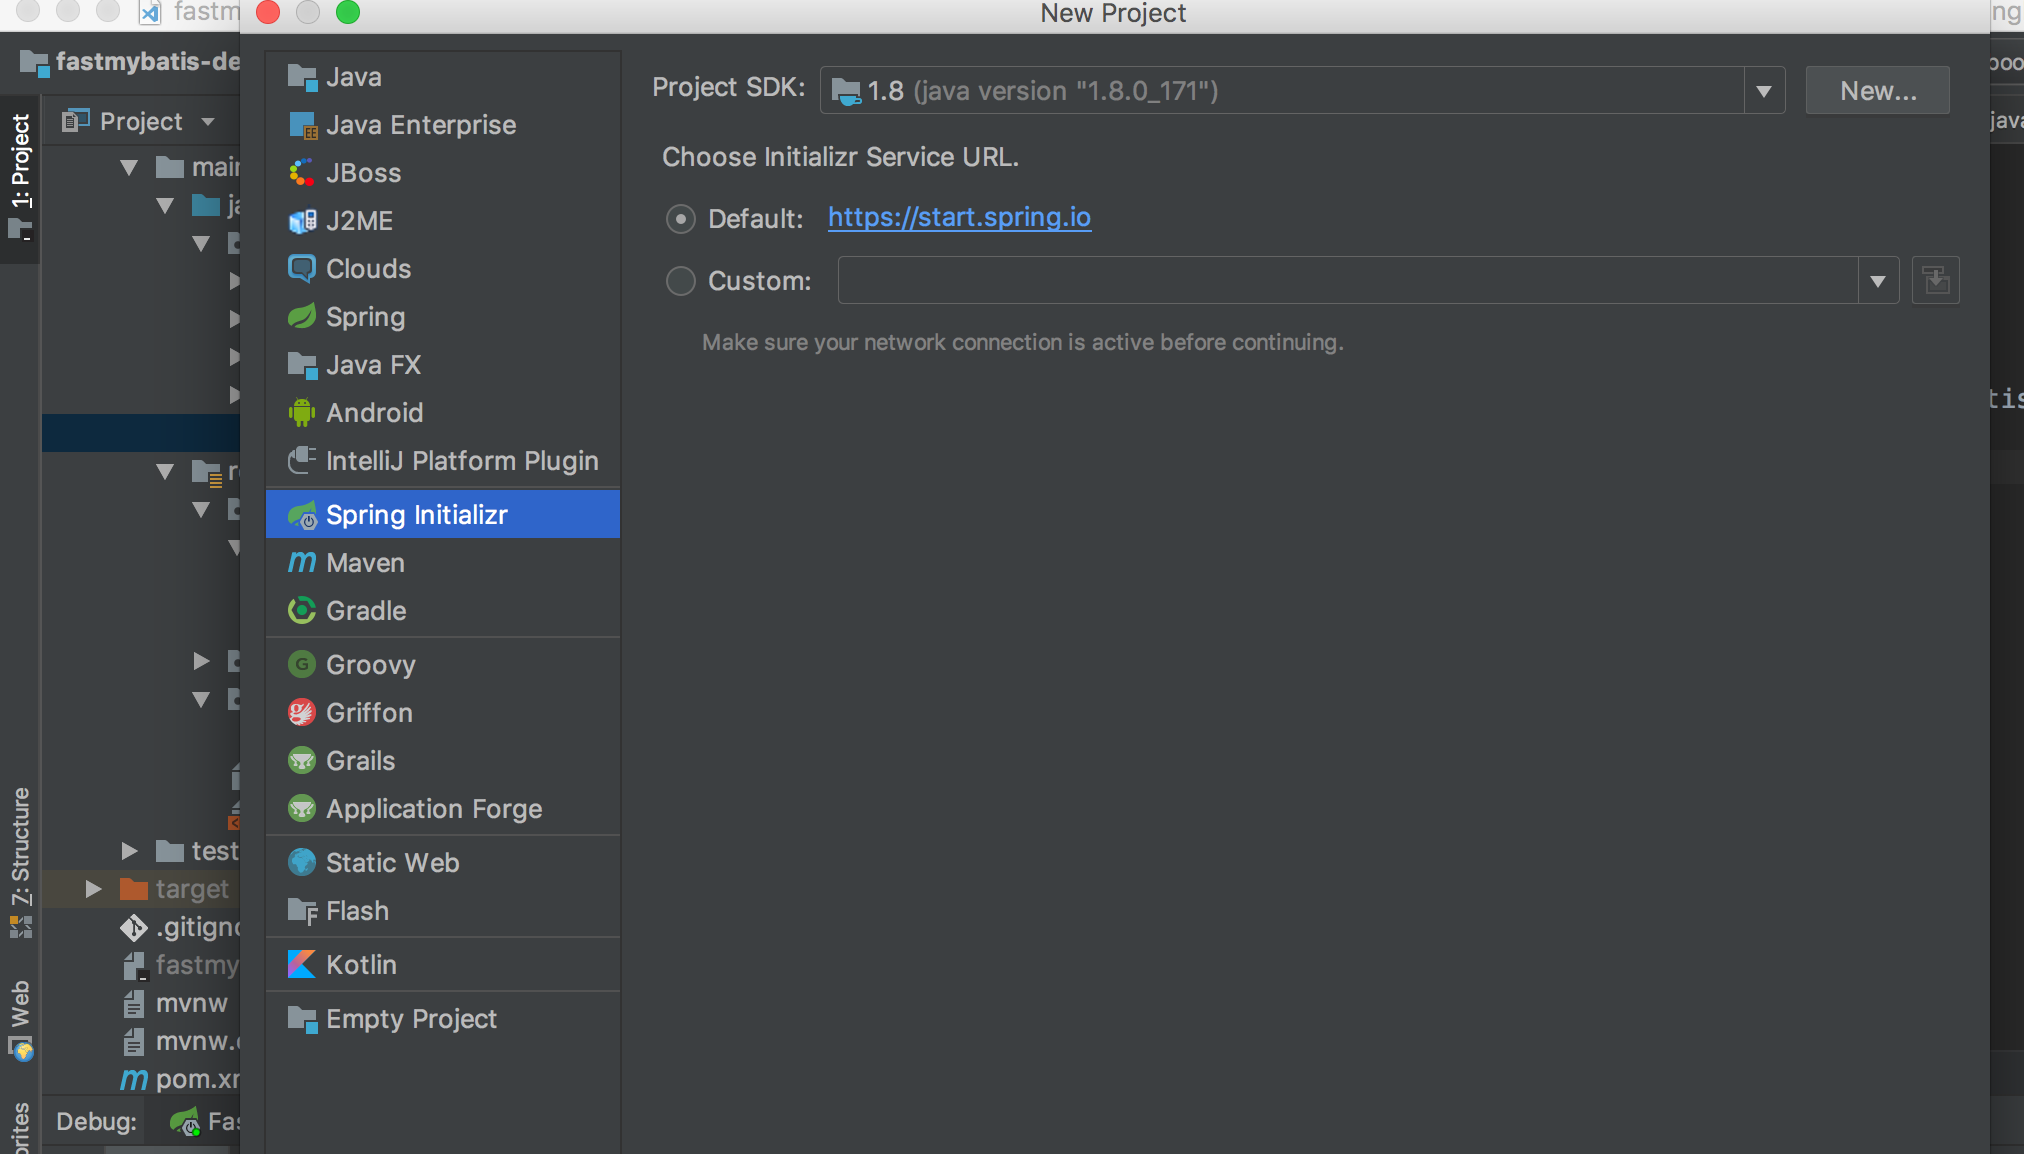Select the Maven m icon

click(301, 563)
